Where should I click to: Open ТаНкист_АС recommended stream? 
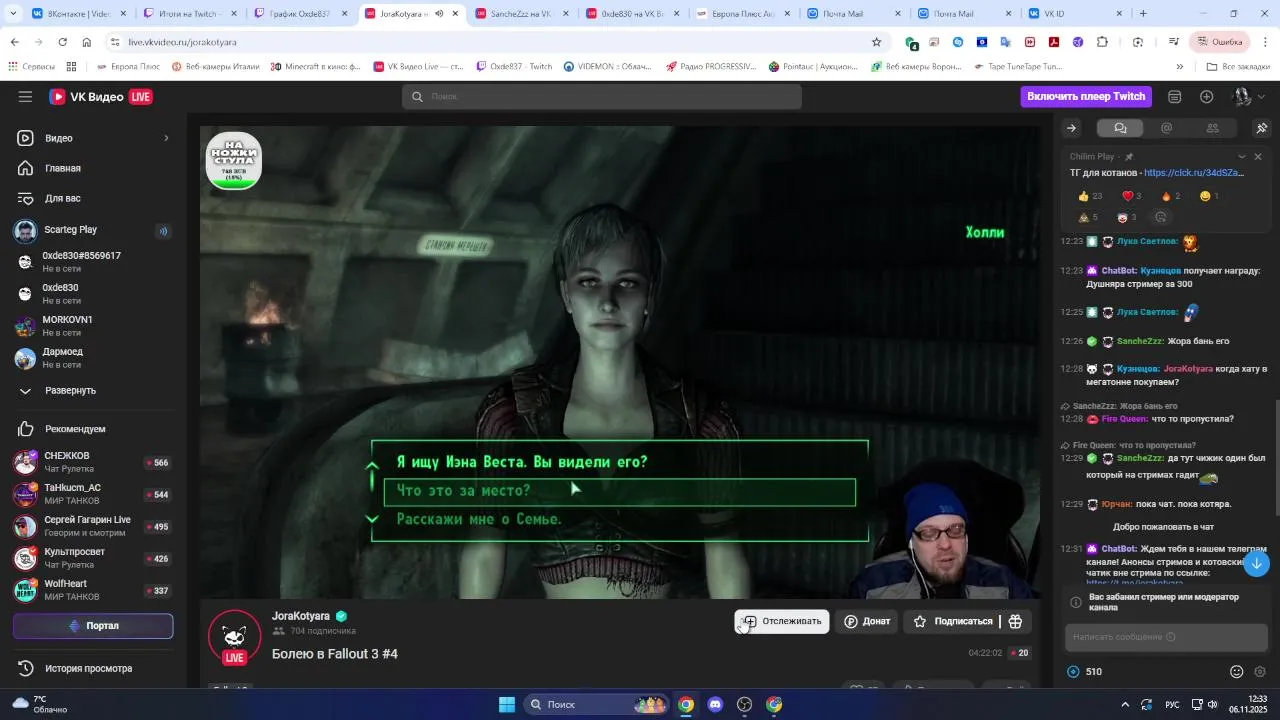click(x=94, y=494)
